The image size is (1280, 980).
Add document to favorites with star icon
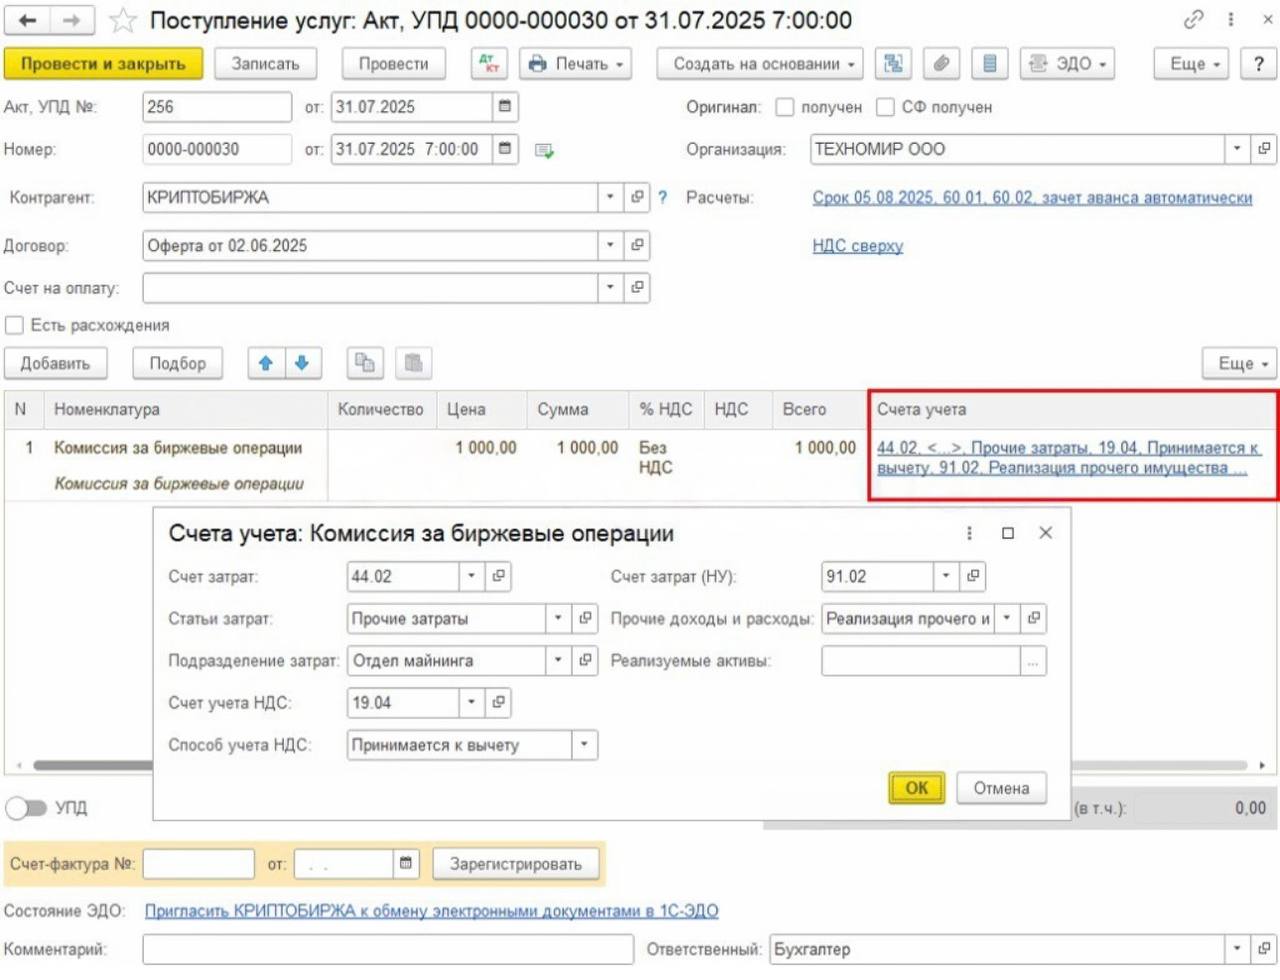123,20
